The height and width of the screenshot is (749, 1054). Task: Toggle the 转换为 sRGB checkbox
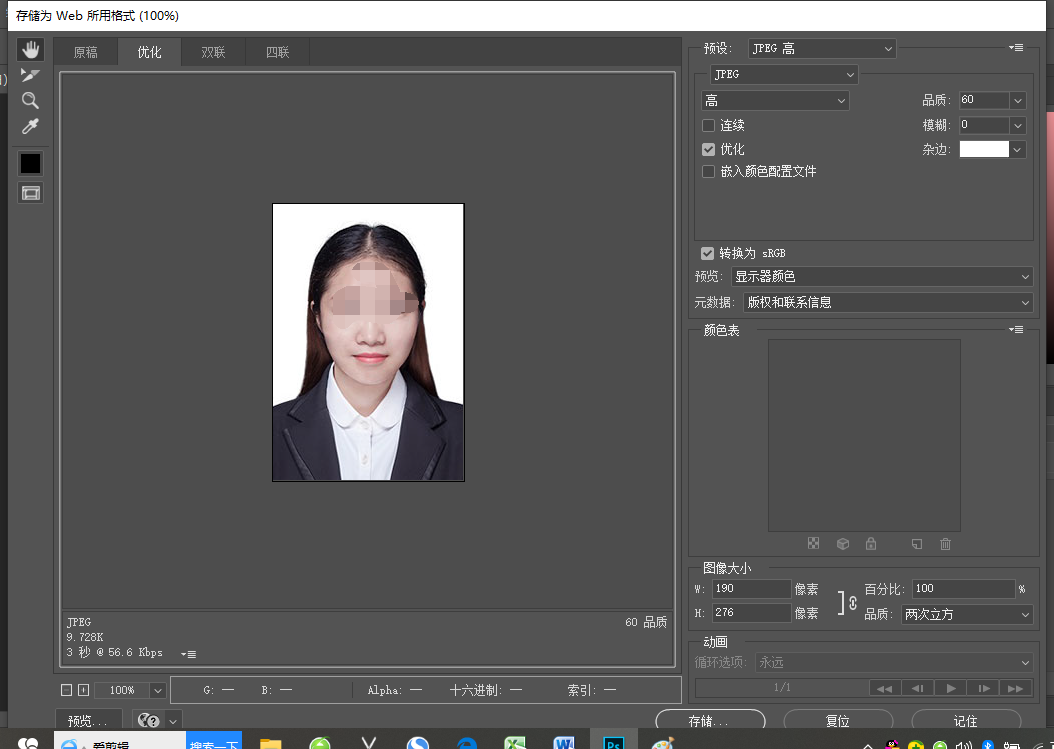tap(707, 253)
